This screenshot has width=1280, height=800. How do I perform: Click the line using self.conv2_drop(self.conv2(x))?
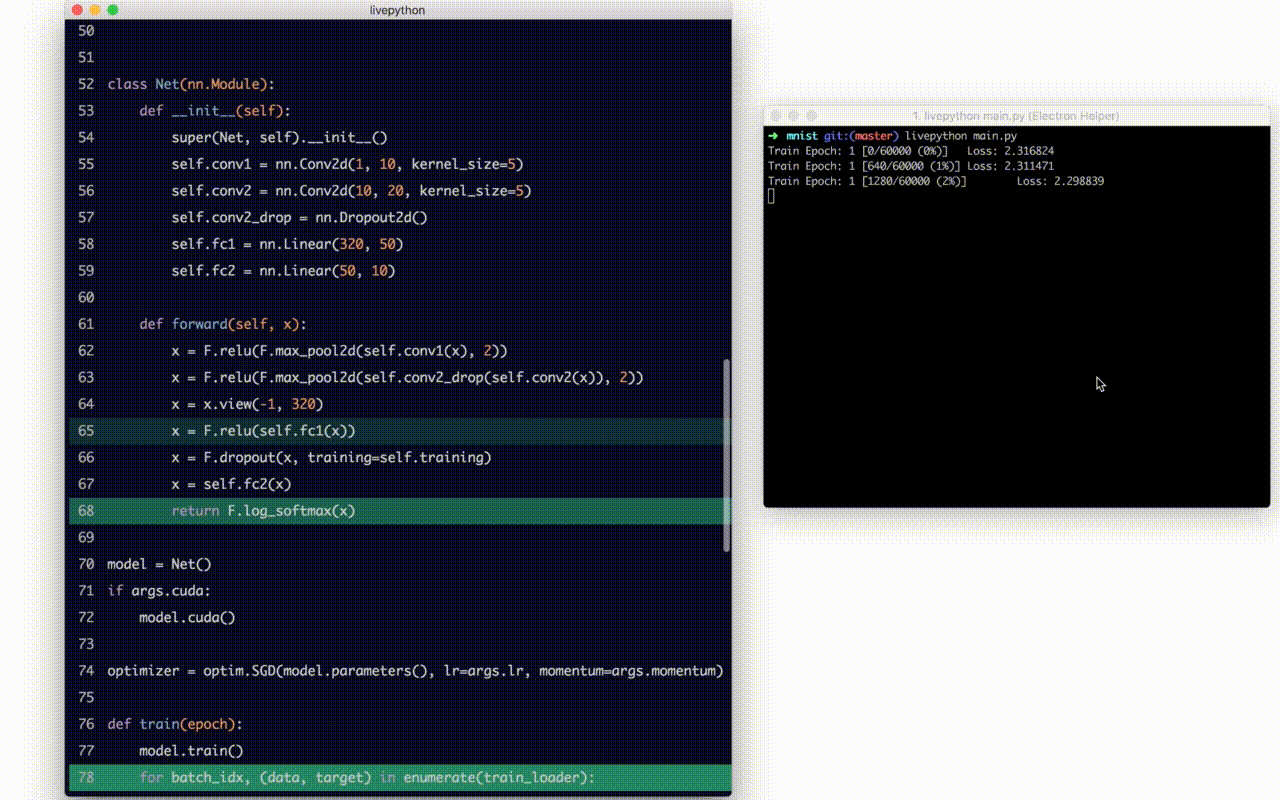point(407,377)
